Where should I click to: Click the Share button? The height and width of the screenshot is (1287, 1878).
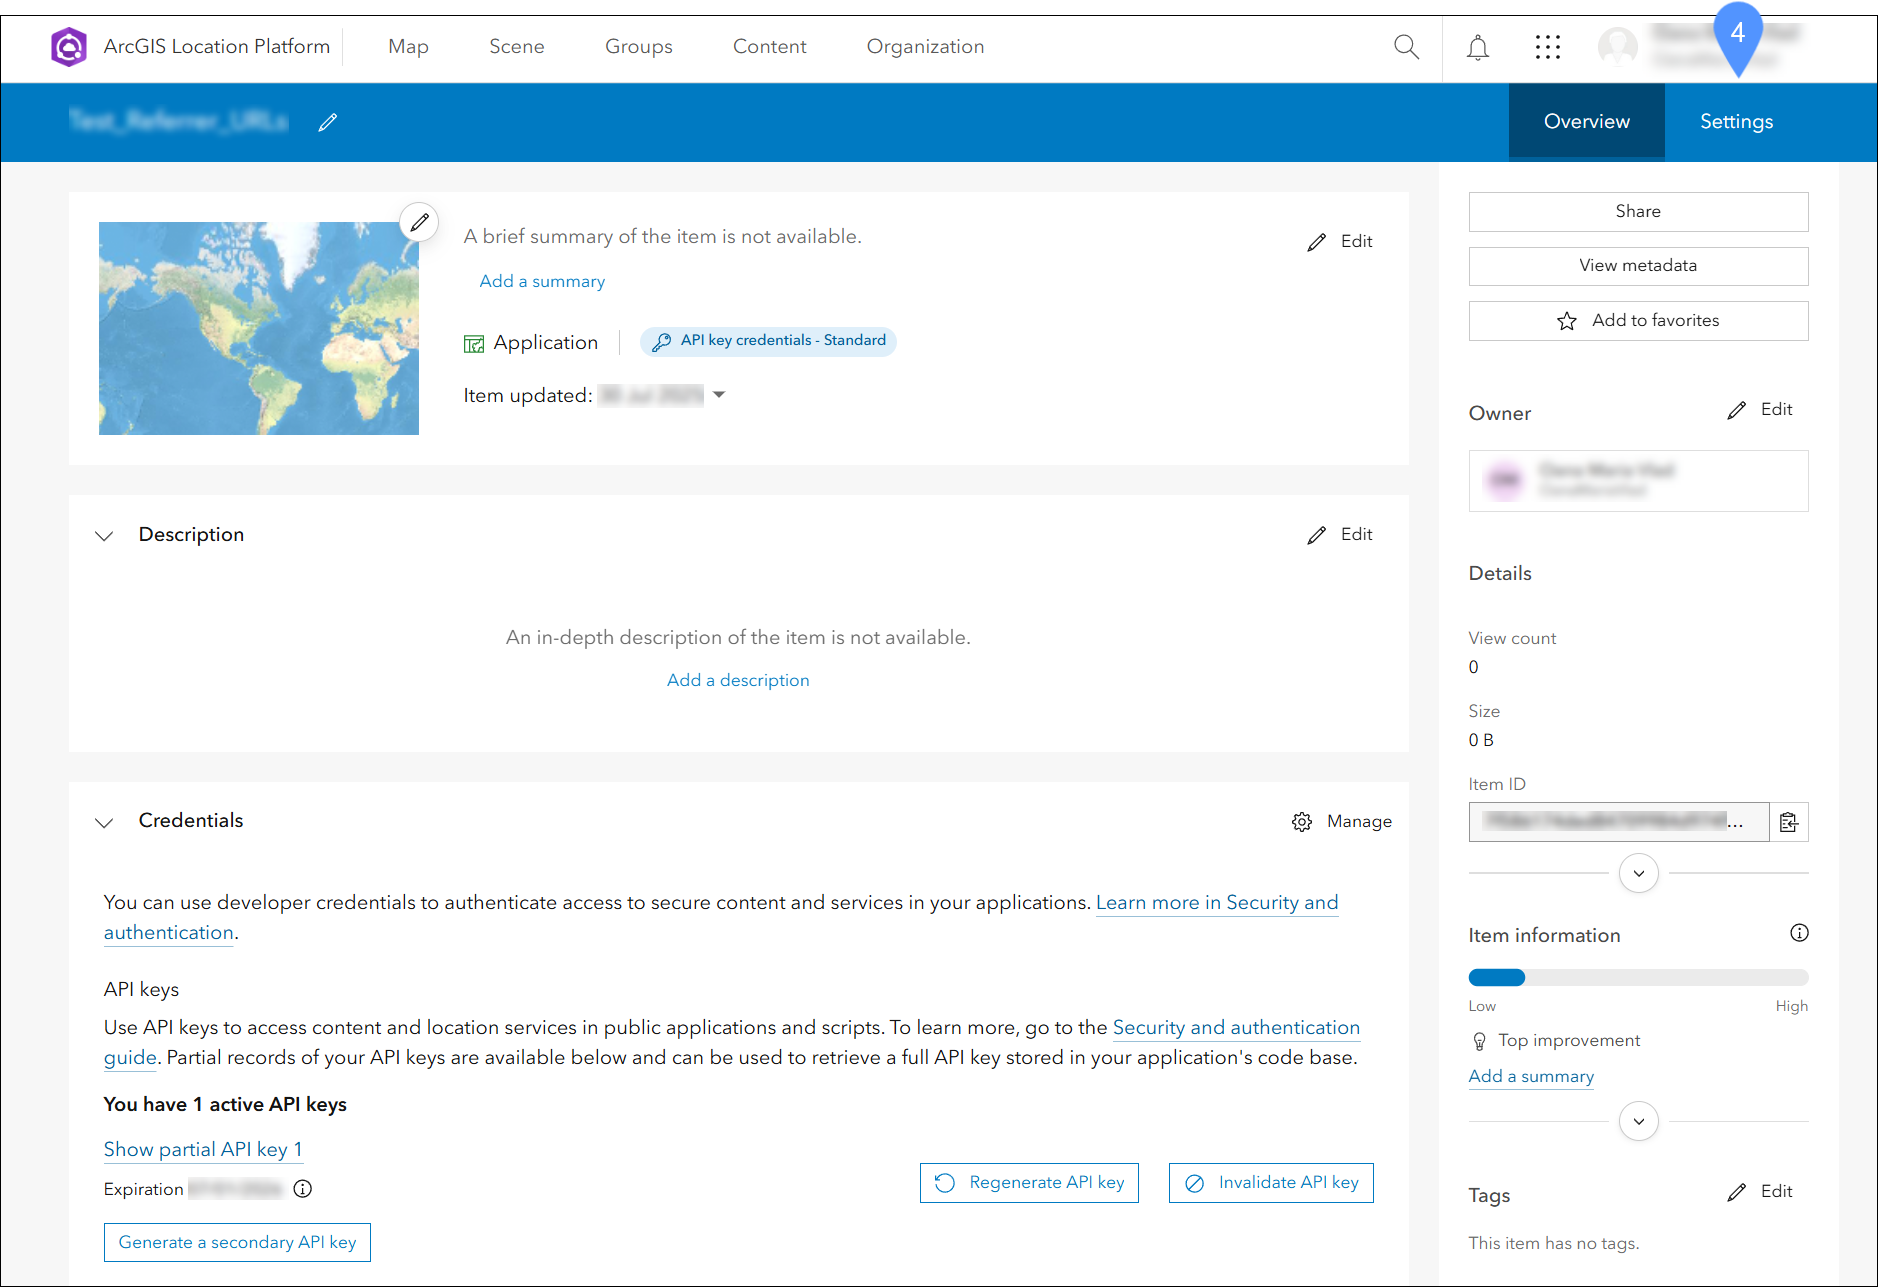click(1638, 212)
